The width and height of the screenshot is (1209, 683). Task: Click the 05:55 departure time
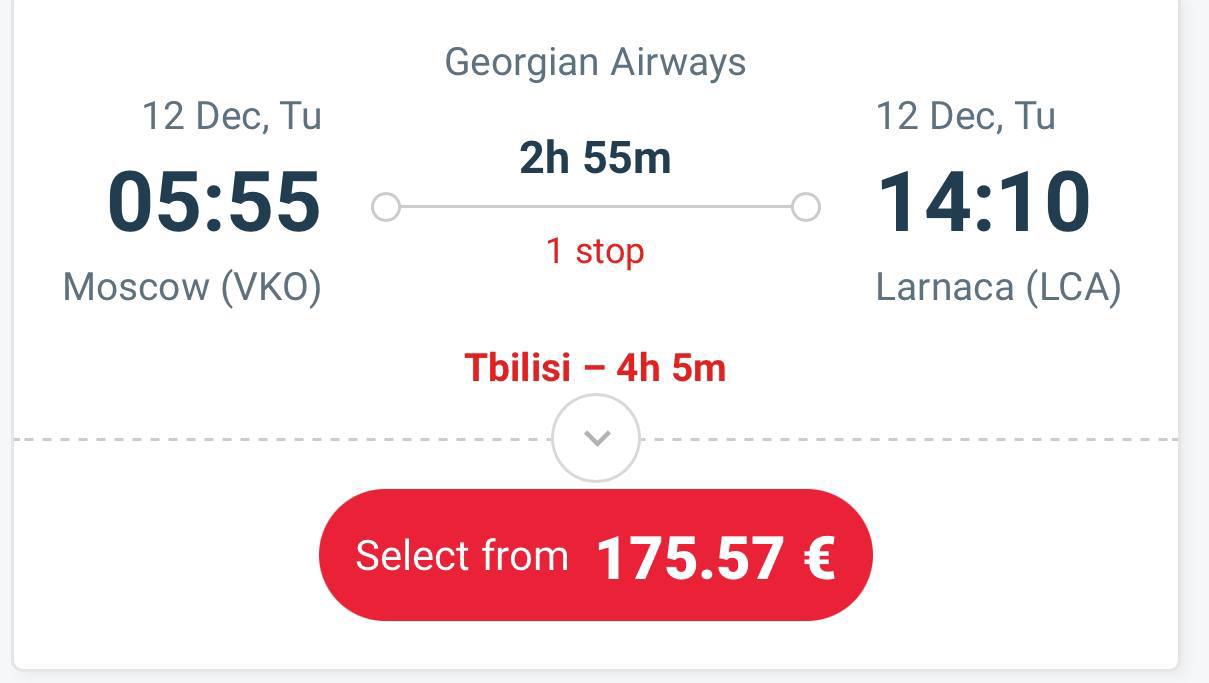point(214,203)
